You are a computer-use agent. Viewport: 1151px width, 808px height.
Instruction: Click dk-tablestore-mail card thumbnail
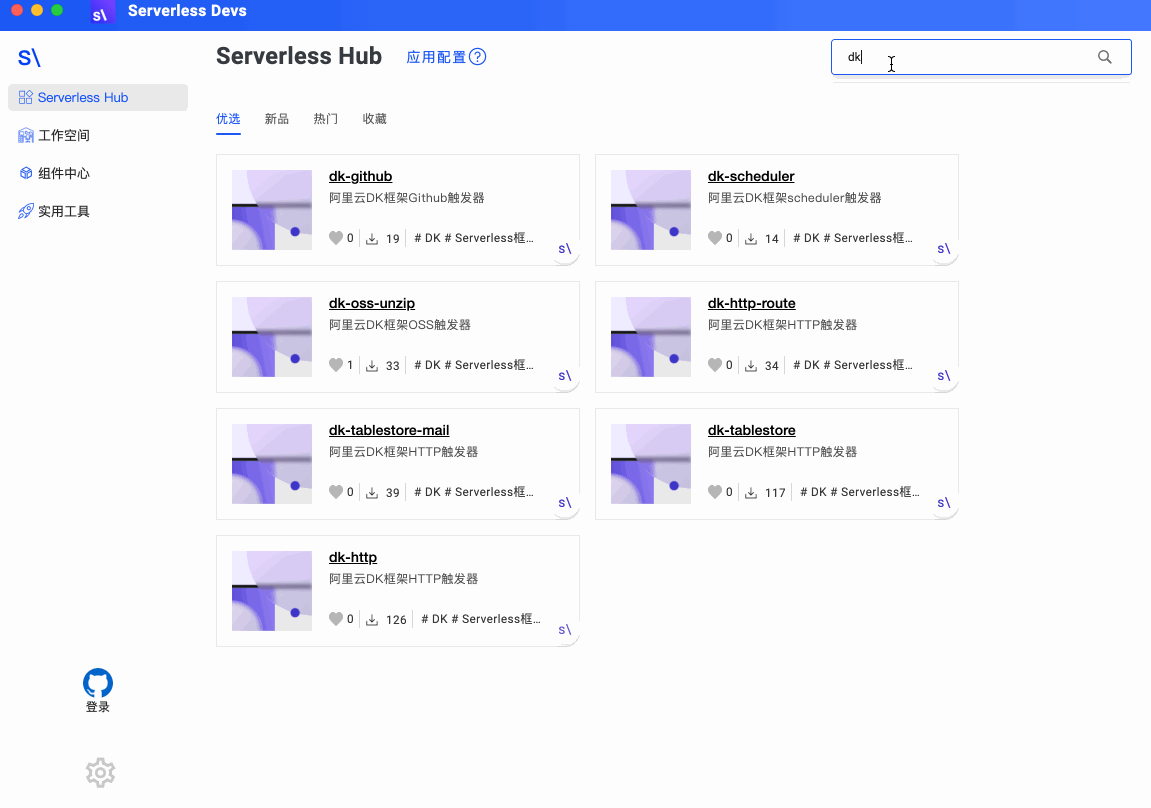272,464
